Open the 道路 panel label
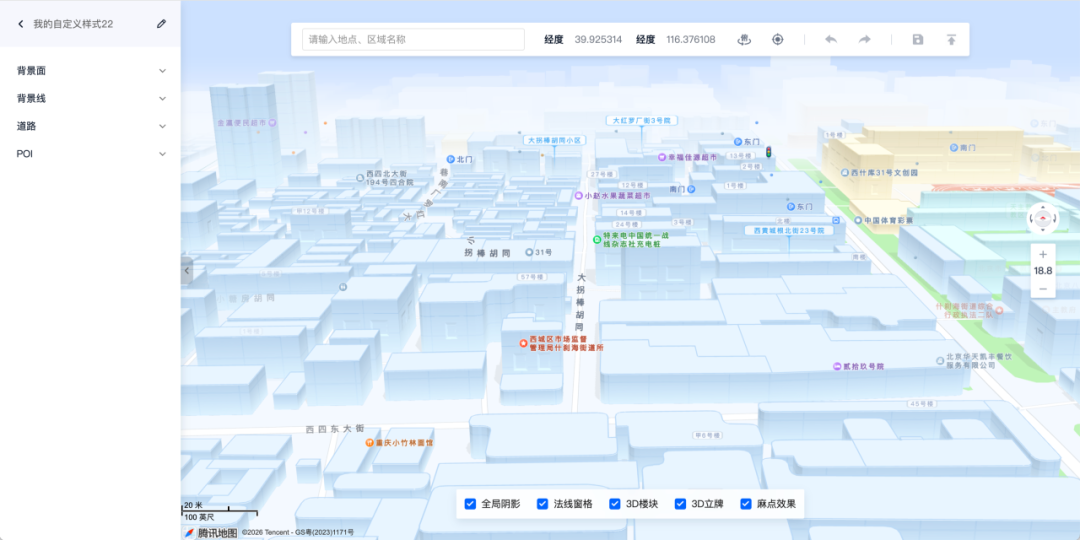The width and height of the screenshot is (1080, 540). tap(26, 126)
